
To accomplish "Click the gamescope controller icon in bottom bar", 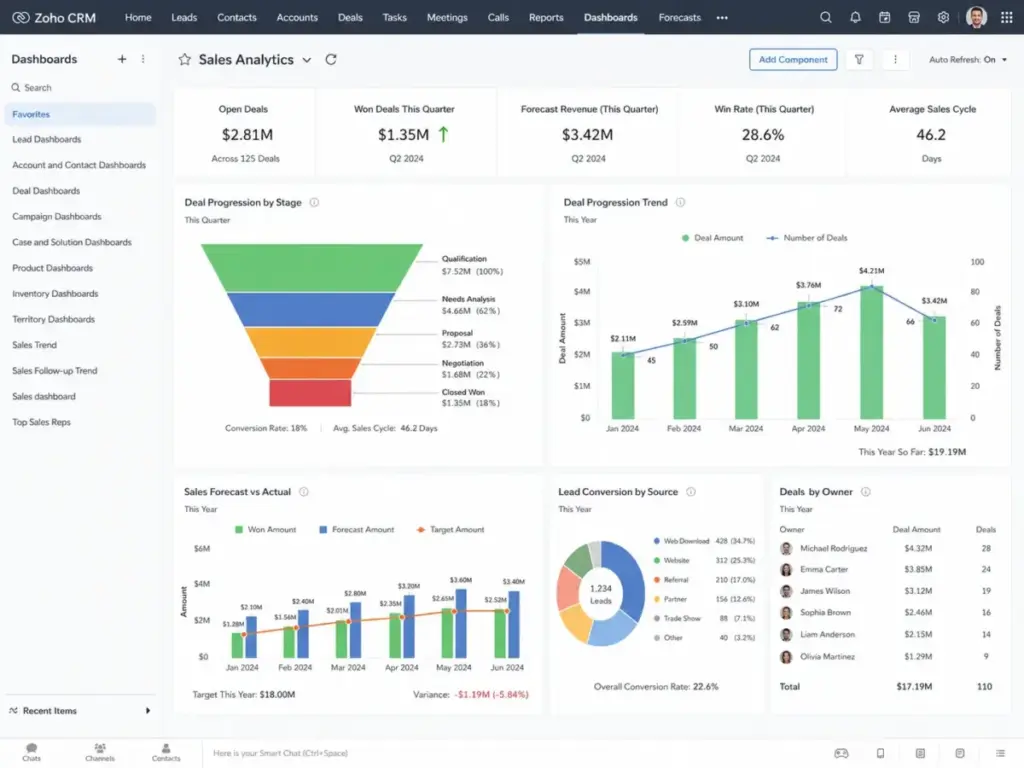I will 841,753.
